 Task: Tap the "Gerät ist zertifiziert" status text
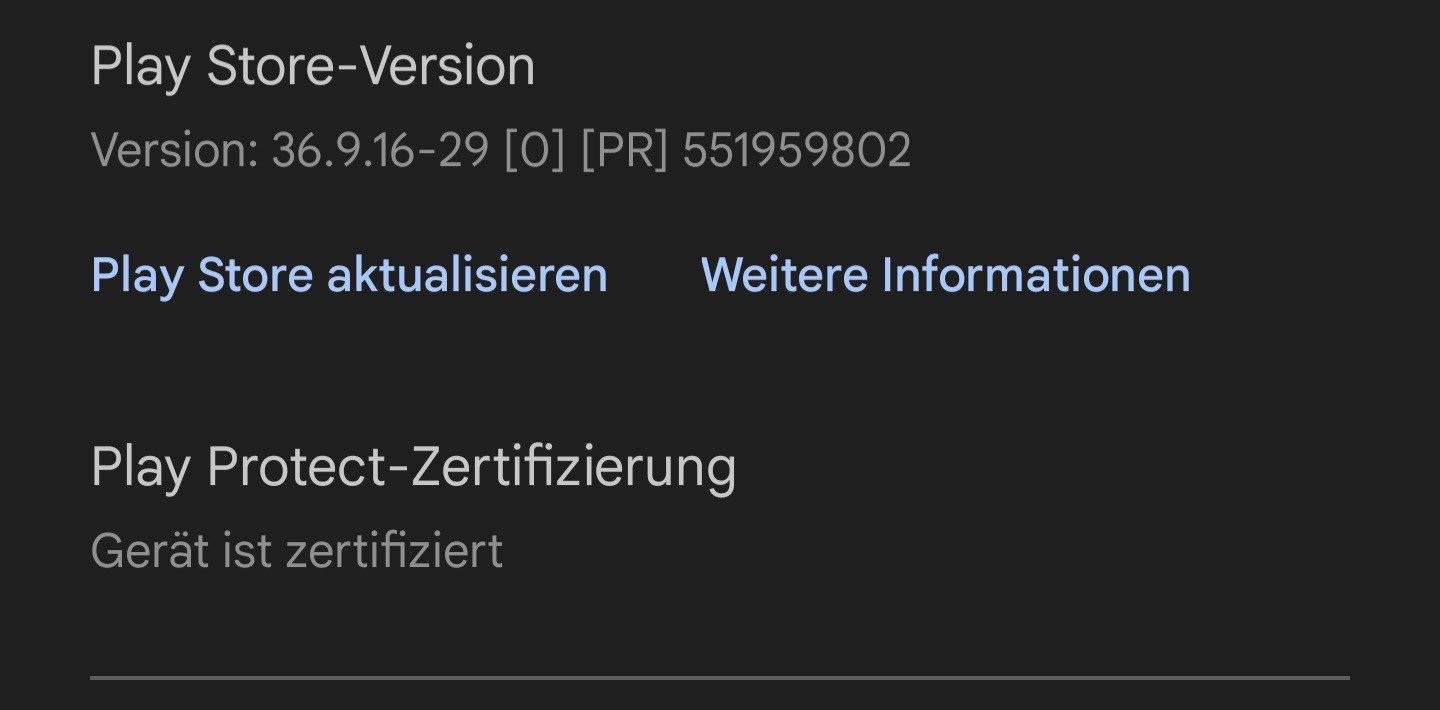pyautogui.click(x=296, y=551)
